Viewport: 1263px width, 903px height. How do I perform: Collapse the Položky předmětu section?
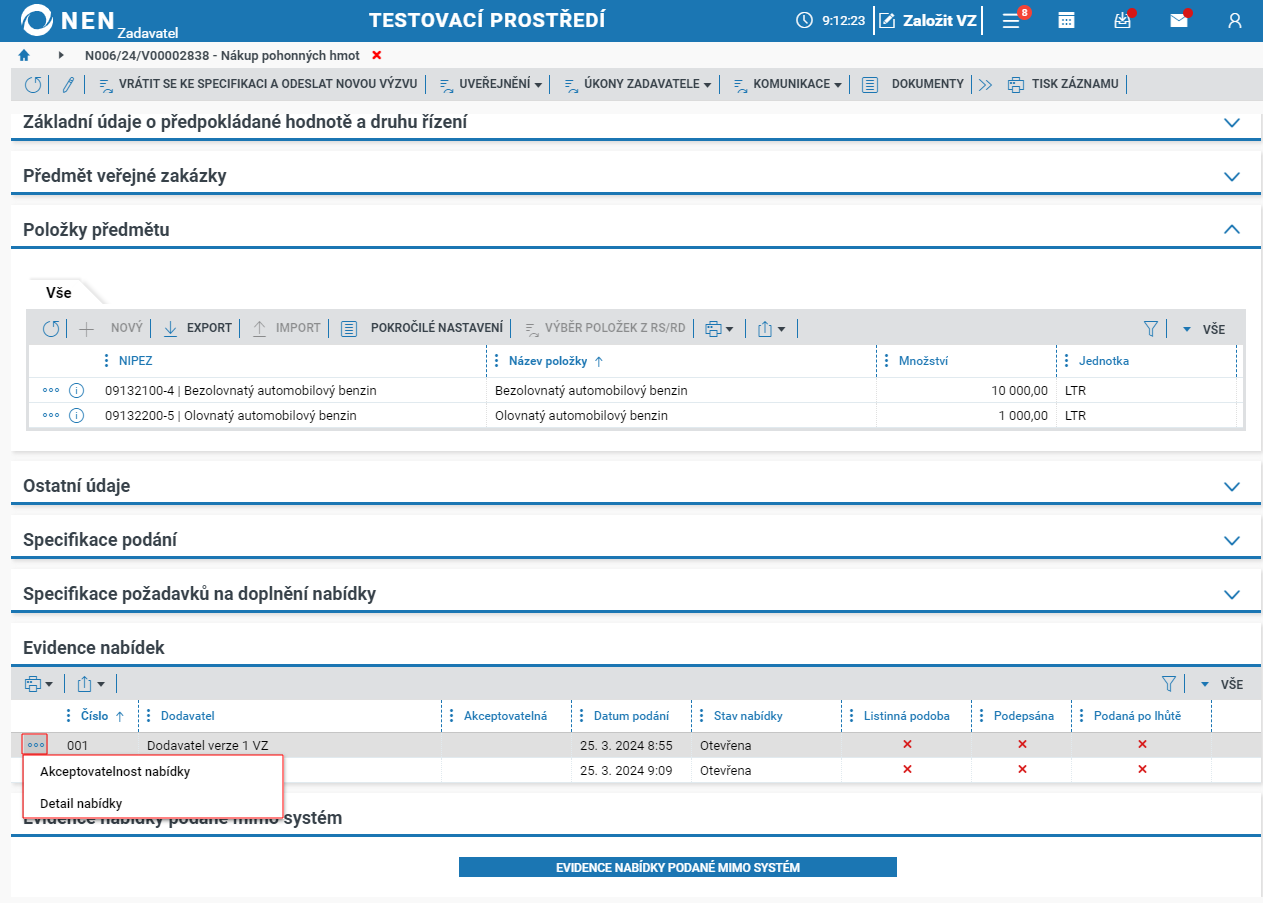(x=1232, y=230)
